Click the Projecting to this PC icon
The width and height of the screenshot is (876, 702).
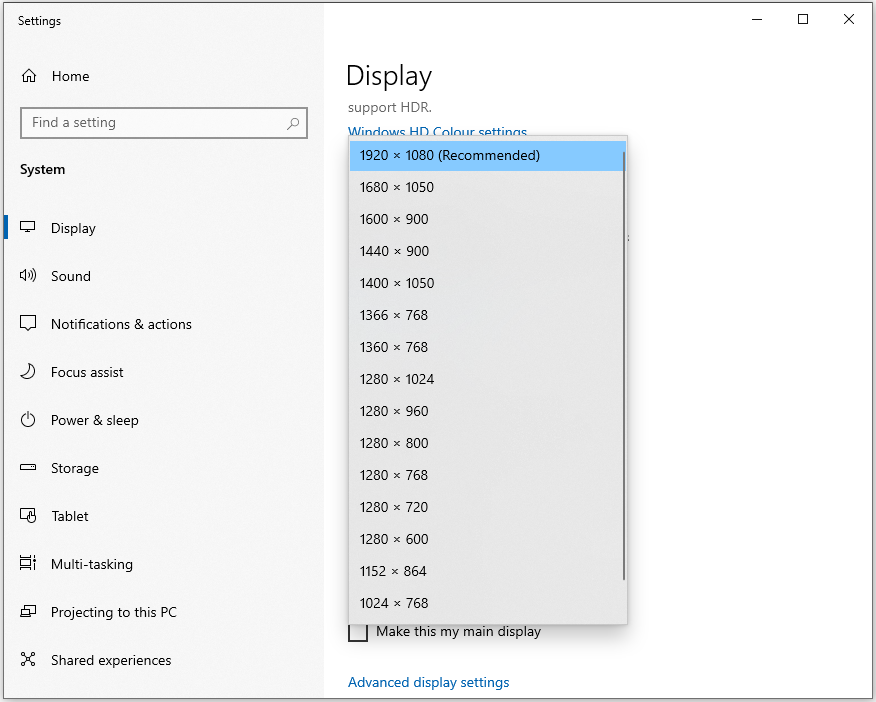28,612
